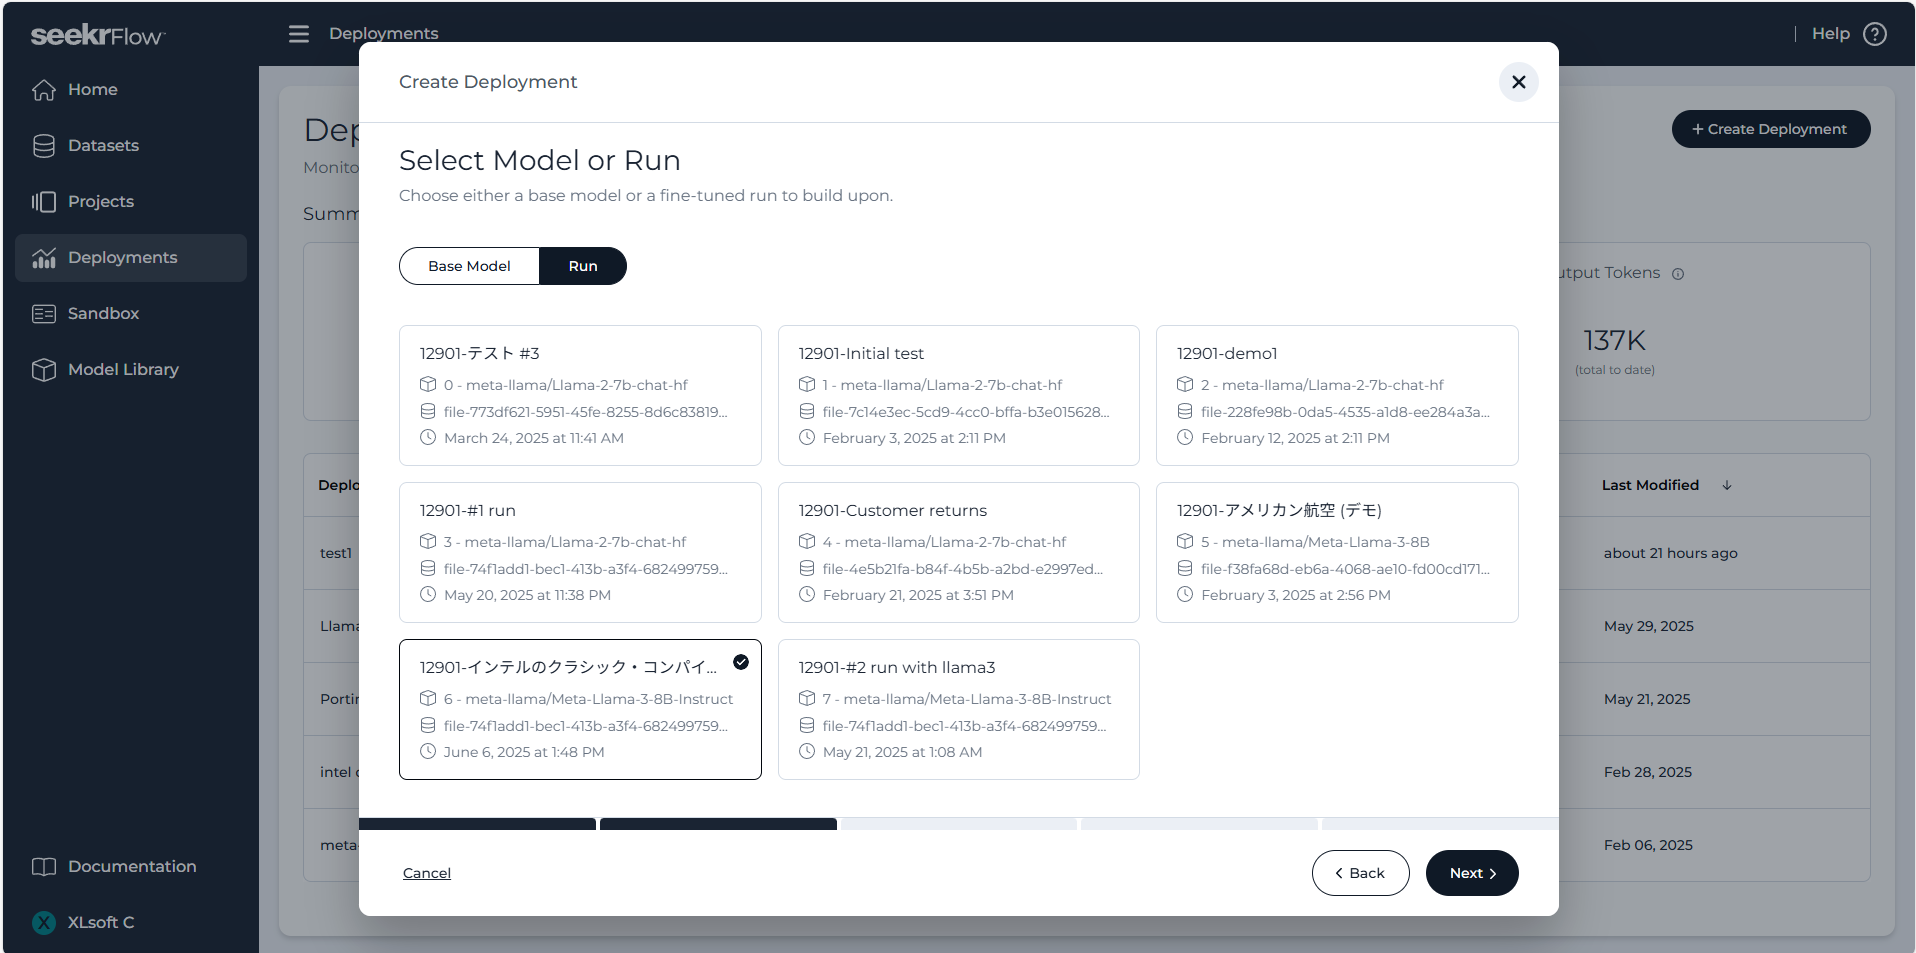Click the third wizard progress segment

coord(959,824)
